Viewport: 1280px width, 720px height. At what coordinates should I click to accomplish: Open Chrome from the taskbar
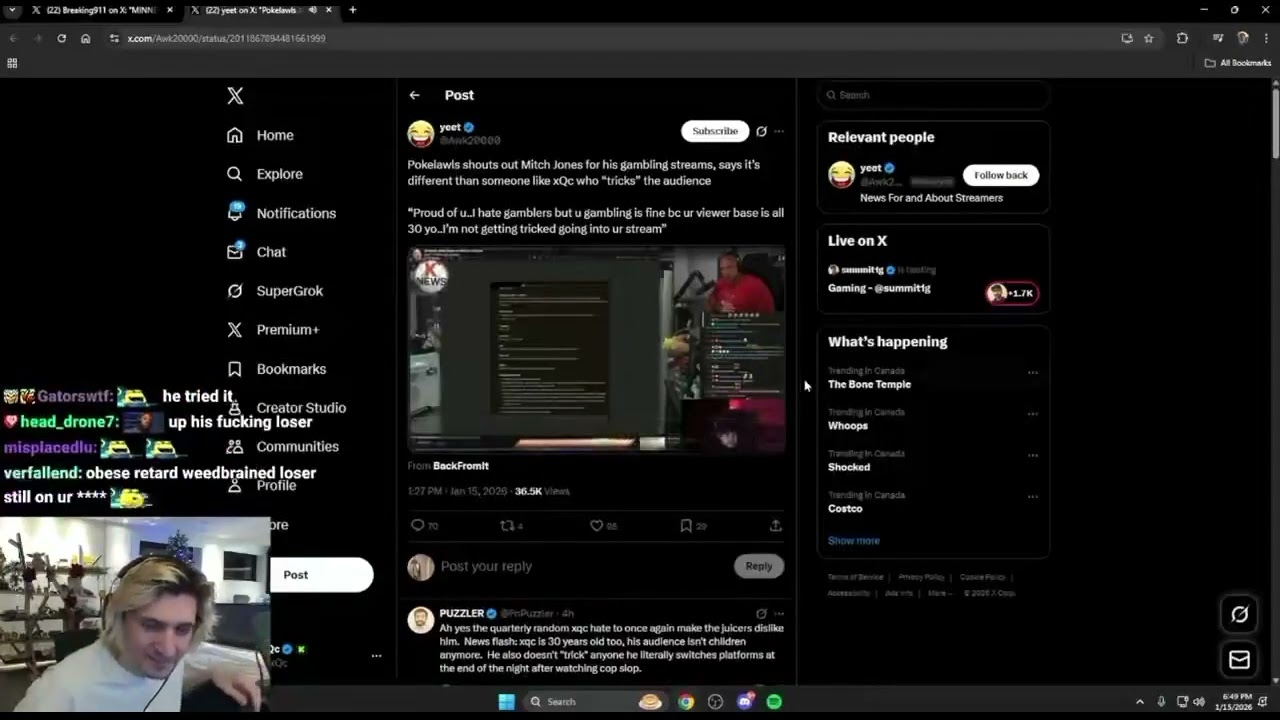coord(686,701)
